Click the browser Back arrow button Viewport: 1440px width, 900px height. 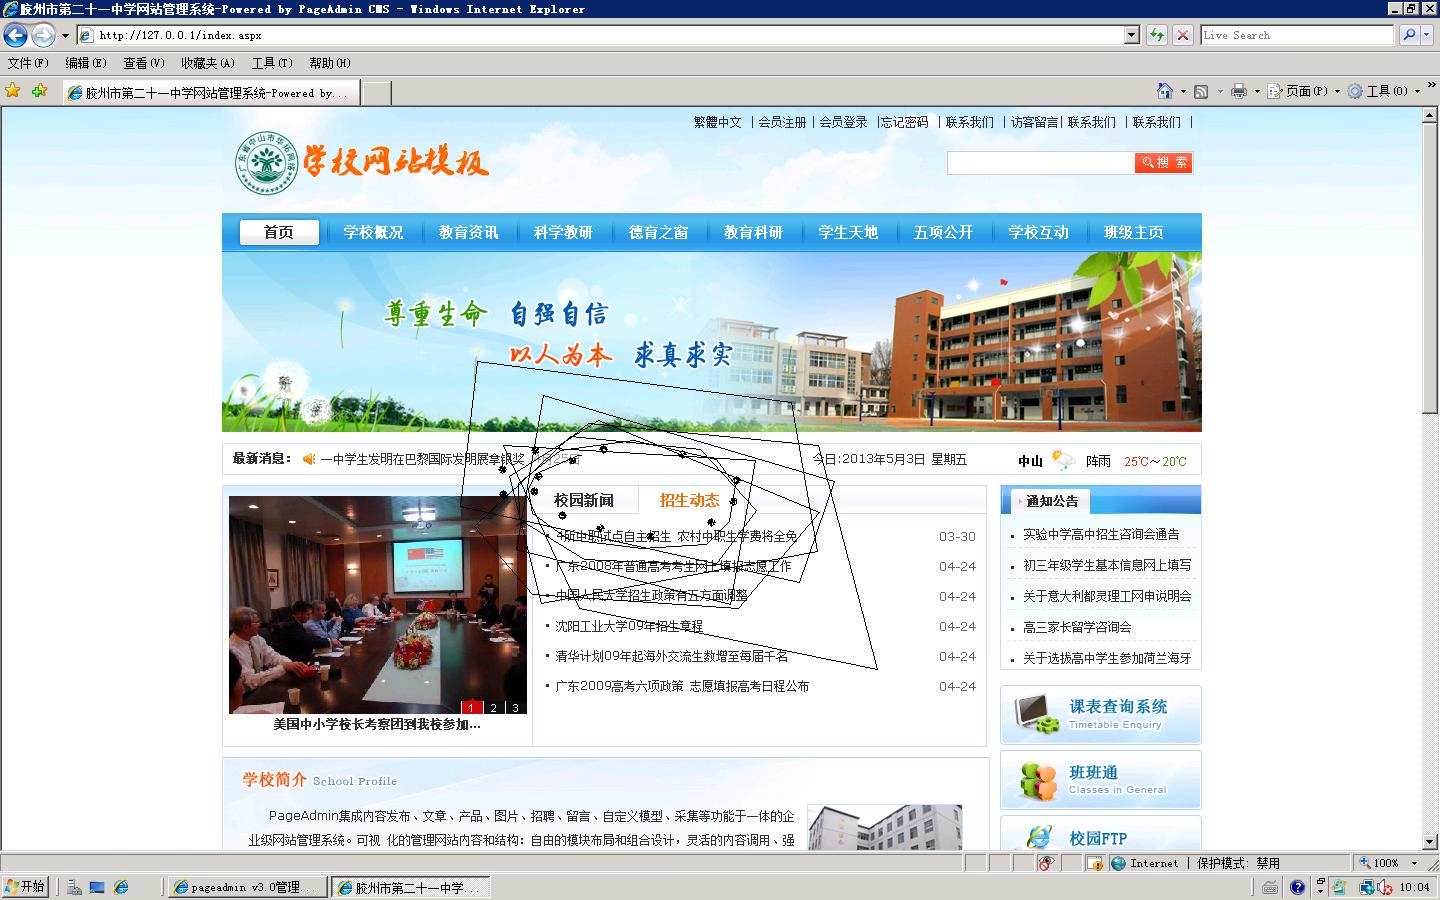pos(15,35)
